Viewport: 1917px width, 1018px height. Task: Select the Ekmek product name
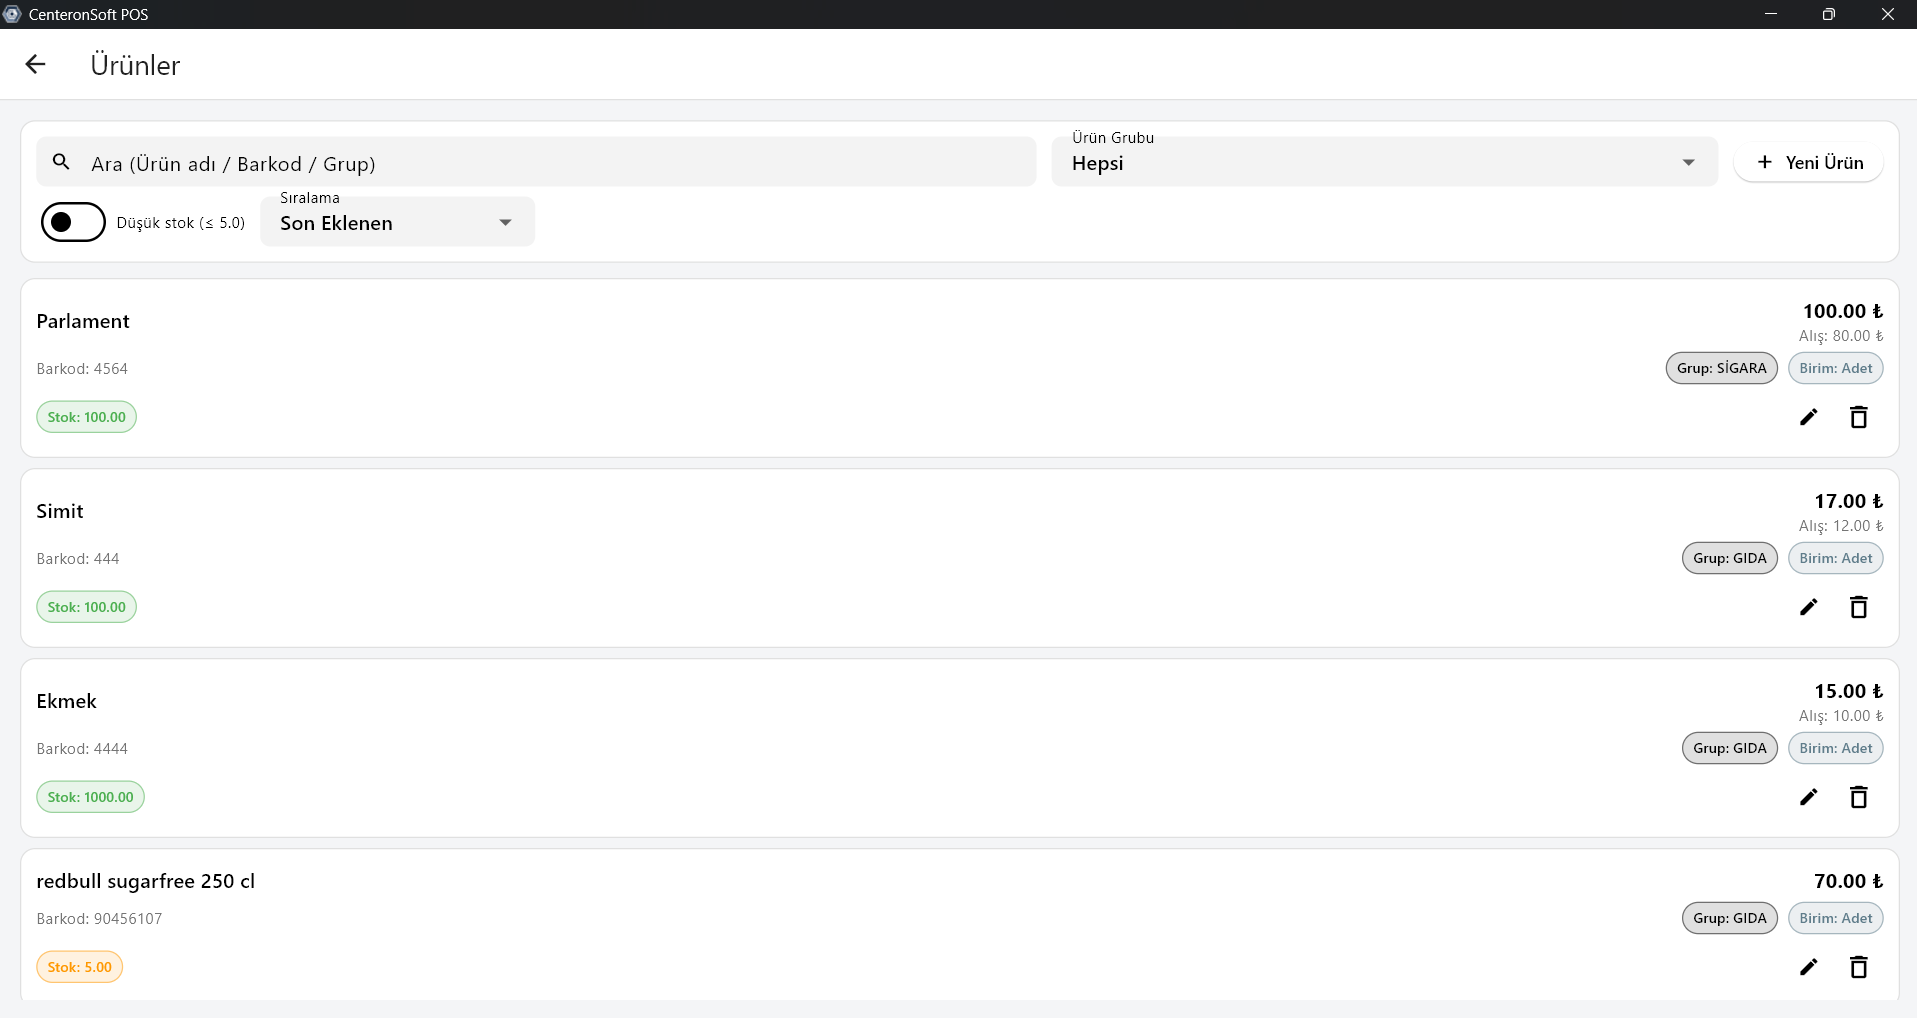click(67, 701)
